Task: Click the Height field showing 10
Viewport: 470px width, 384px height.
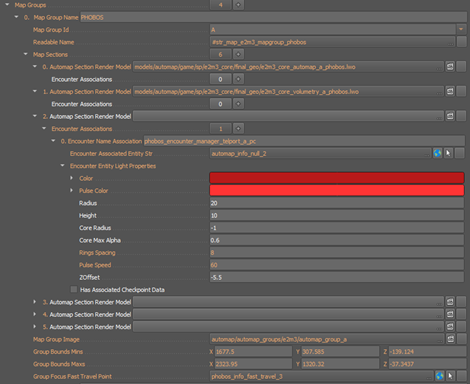Action: (x=337, y=215)
